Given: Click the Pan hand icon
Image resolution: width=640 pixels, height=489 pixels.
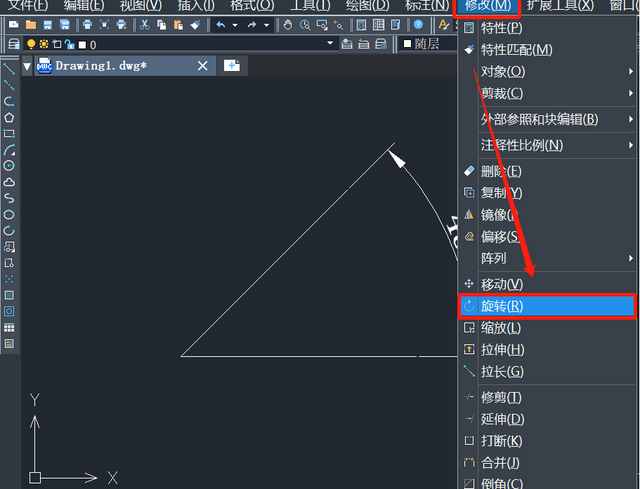Looking at the screenshot, I should (x=288, y=25).
